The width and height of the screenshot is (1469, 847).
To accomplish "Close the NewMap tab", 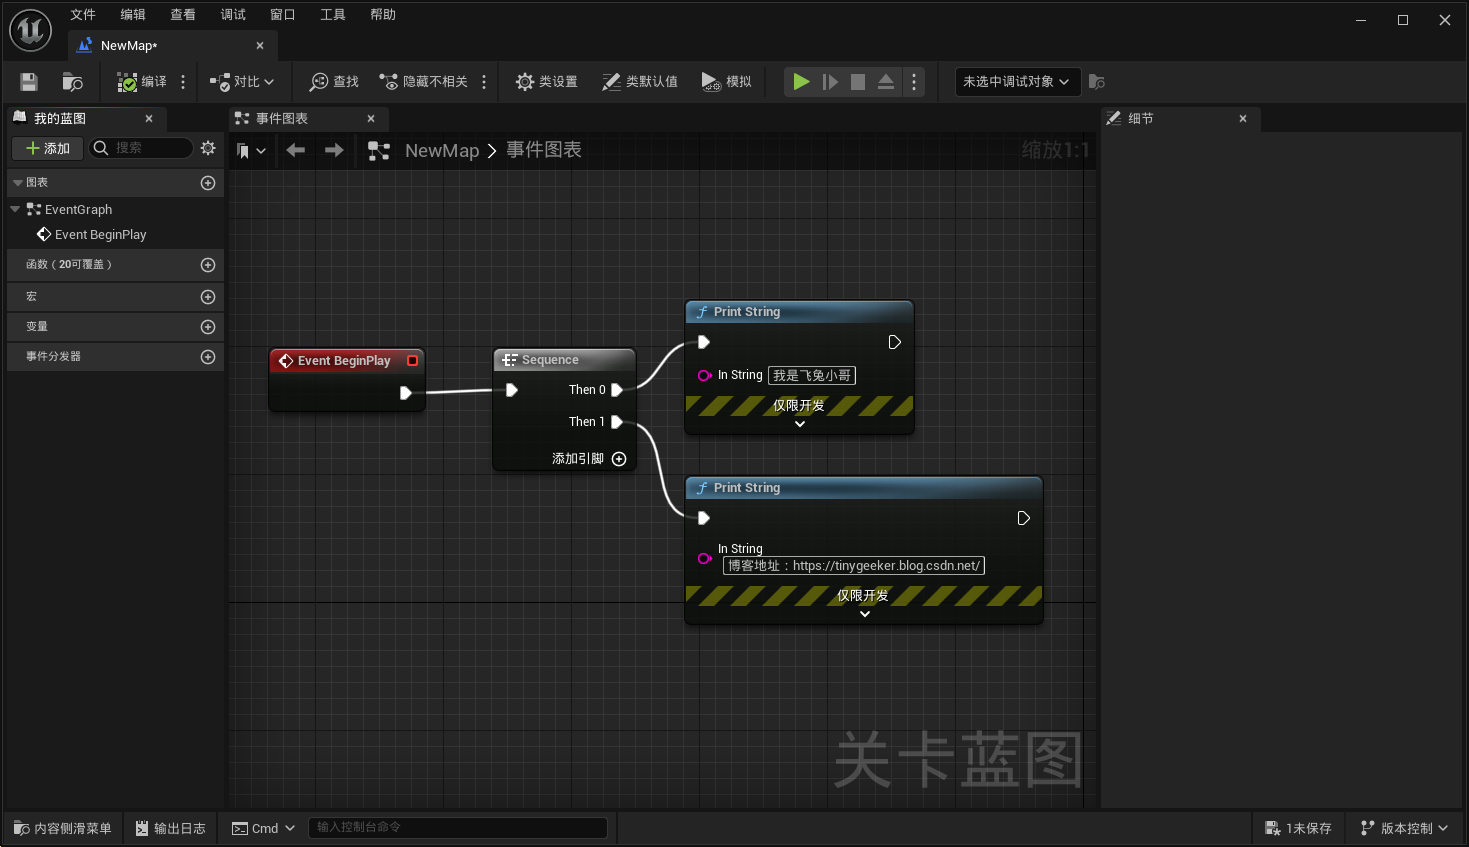I will point(260,46).
